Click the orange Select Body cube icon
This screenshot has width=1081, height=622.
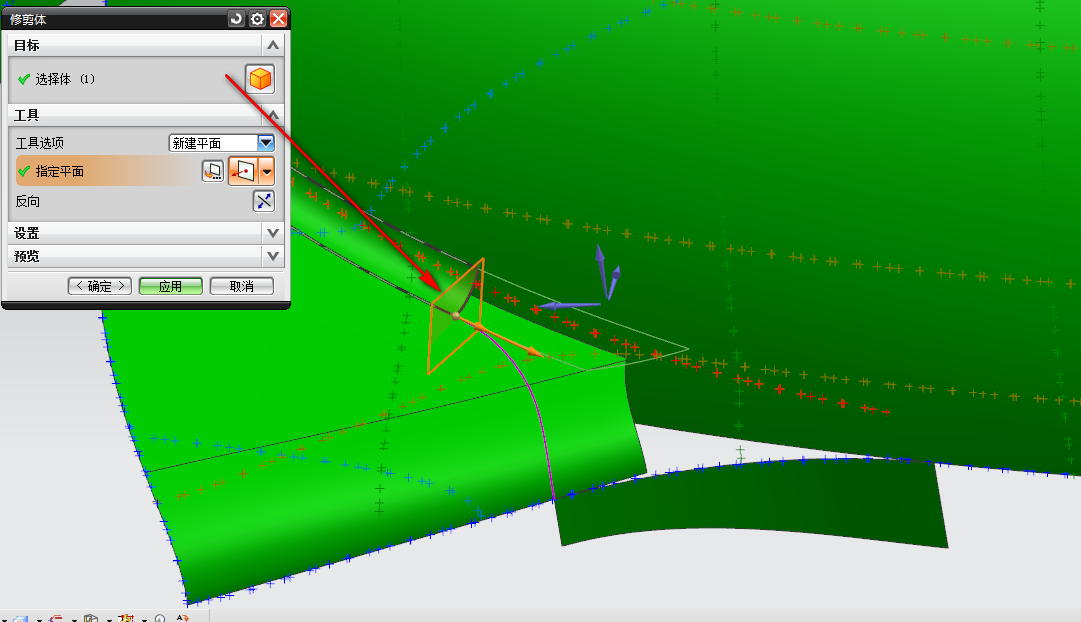[260, 79]
